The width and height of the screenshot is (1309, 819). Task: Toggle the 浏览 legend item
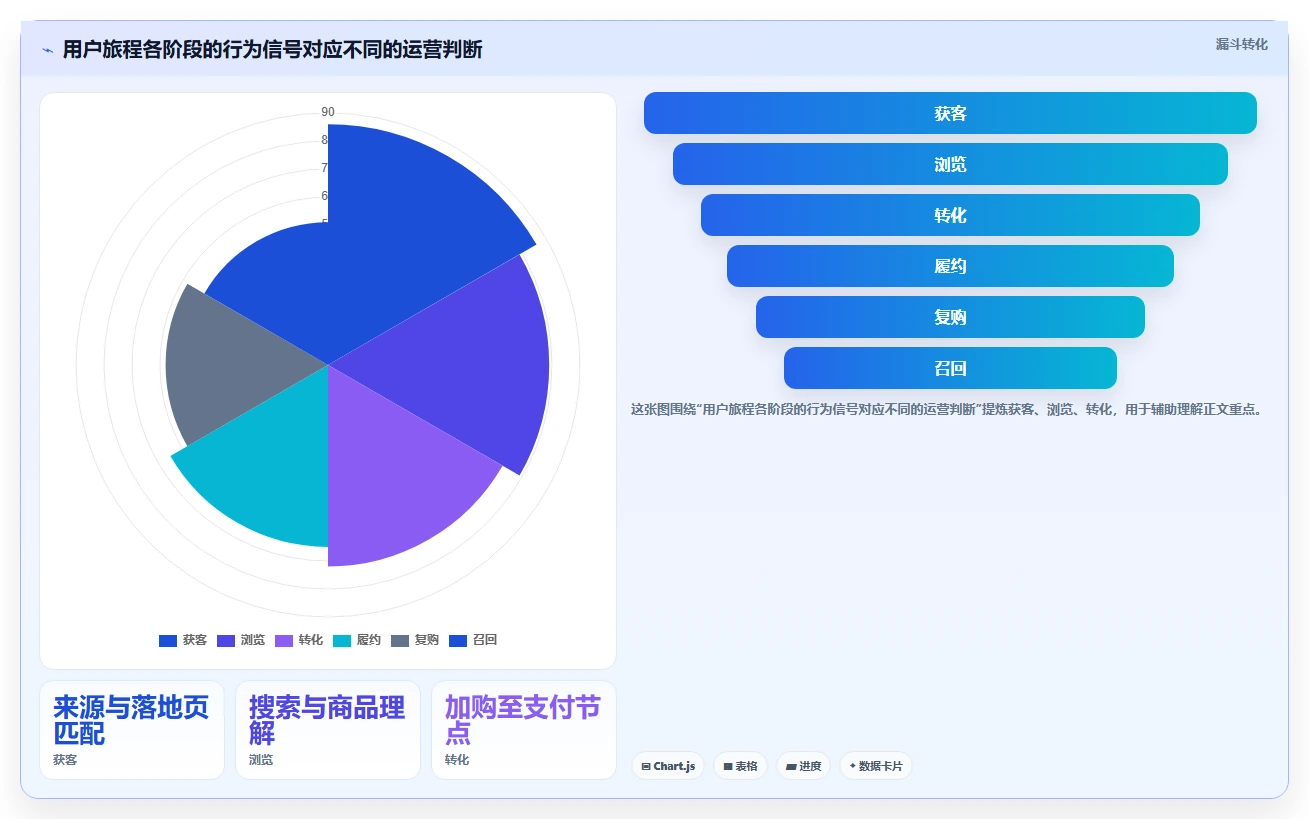click(x=241, y=640)
